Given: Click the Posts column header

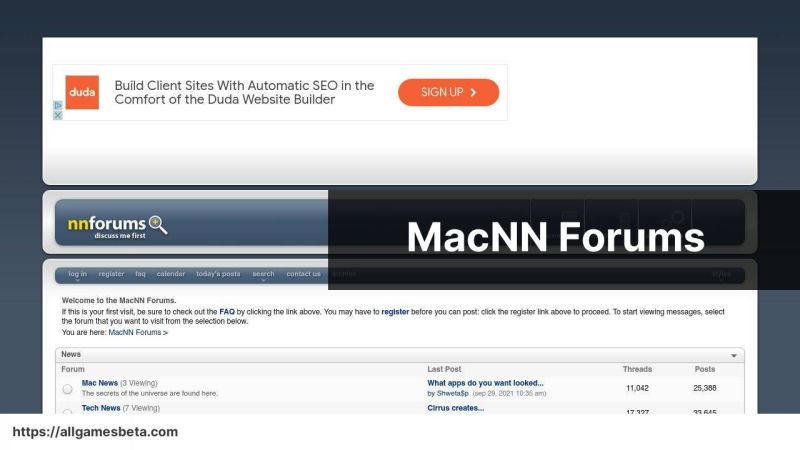Looking at the screenshot, I should click(705, 369).
